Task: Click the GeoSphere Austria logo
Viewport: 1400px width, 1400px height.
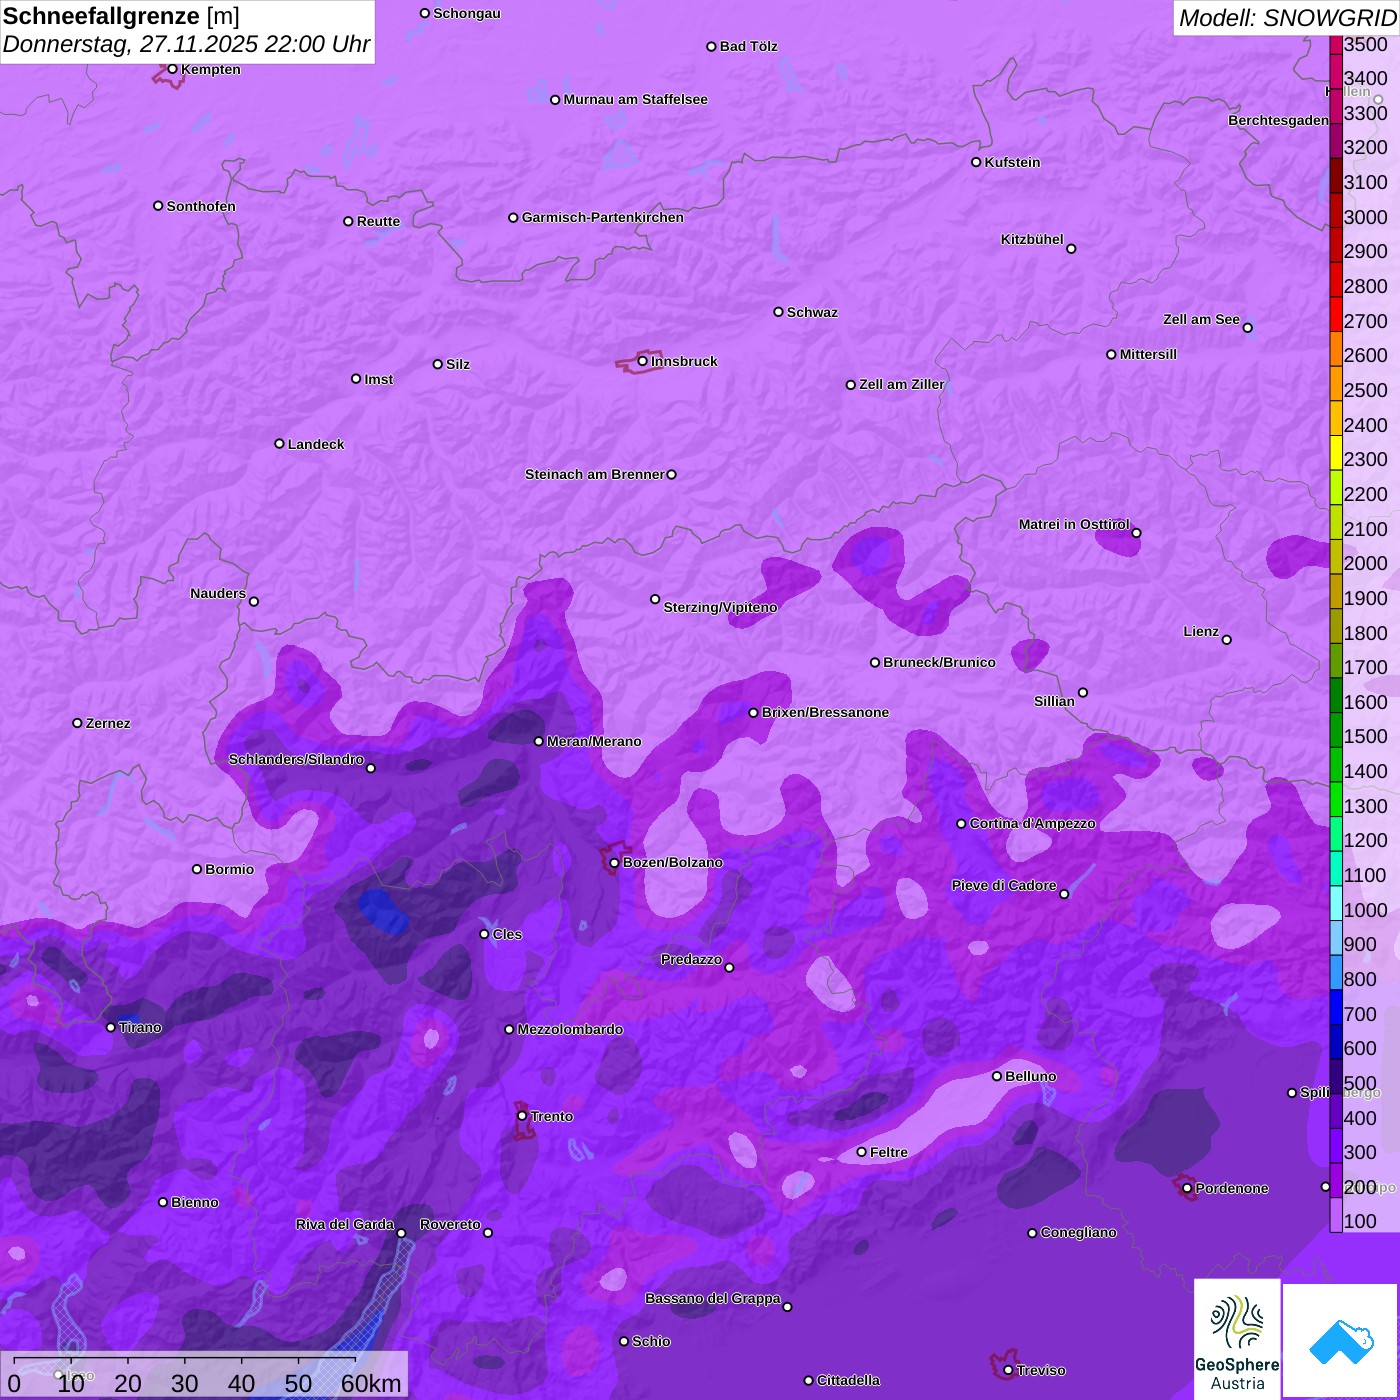Action: [1237, 1338]
